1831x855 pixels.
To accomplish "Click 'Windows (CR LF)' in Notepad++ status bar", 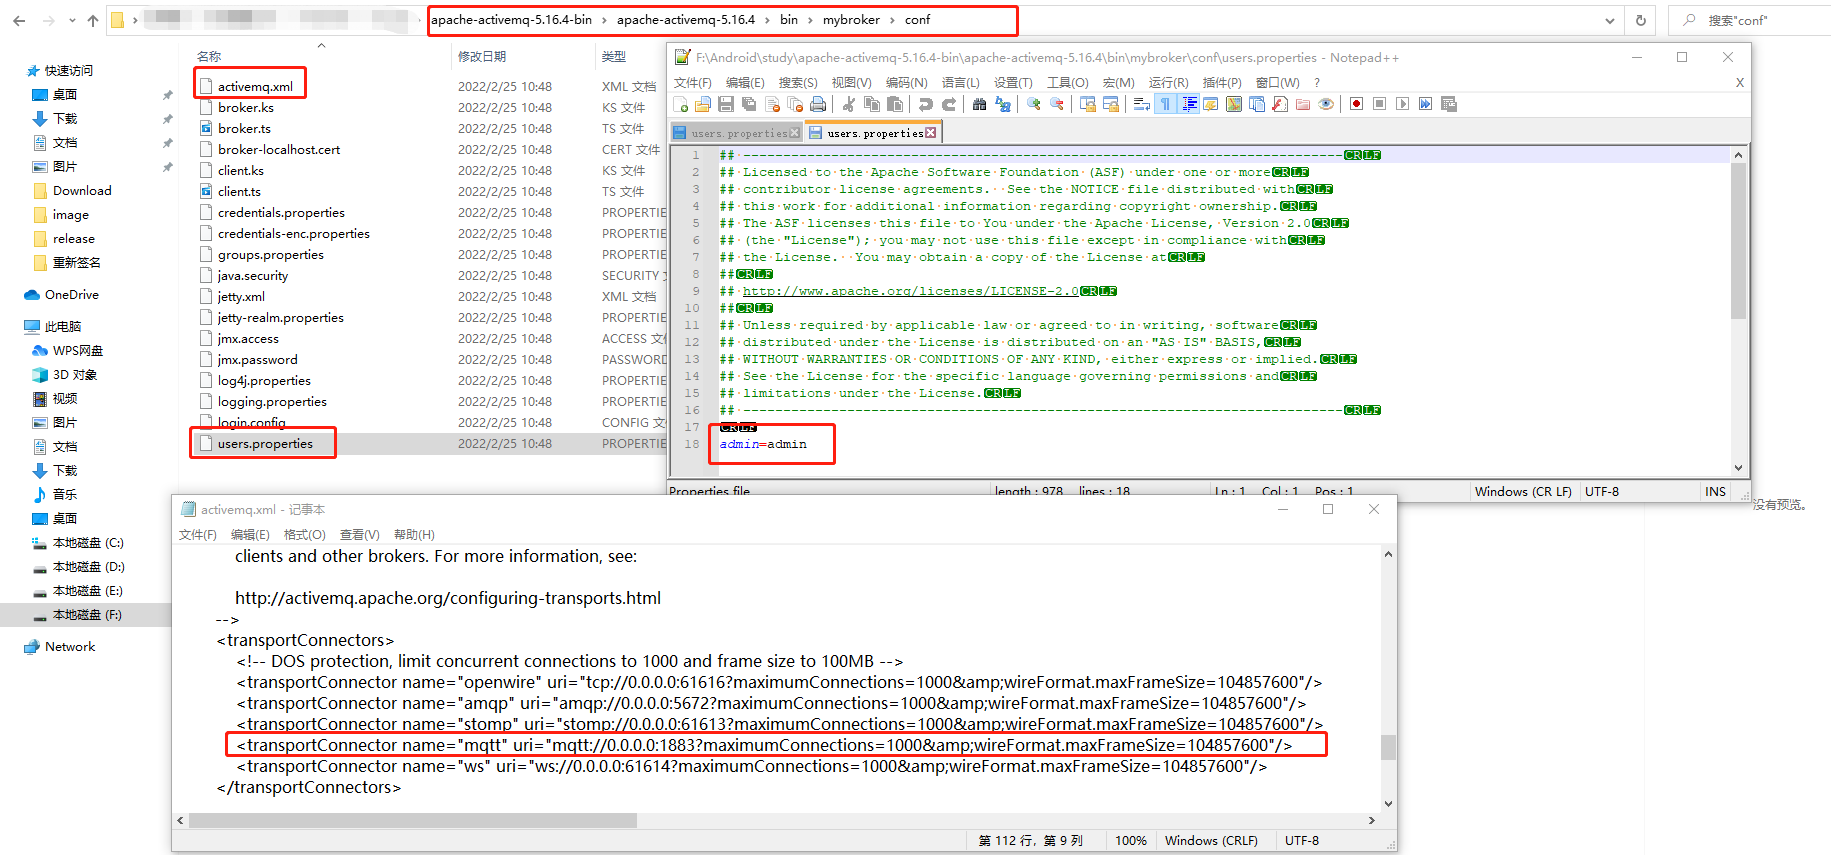I will tap(1523, 492).
